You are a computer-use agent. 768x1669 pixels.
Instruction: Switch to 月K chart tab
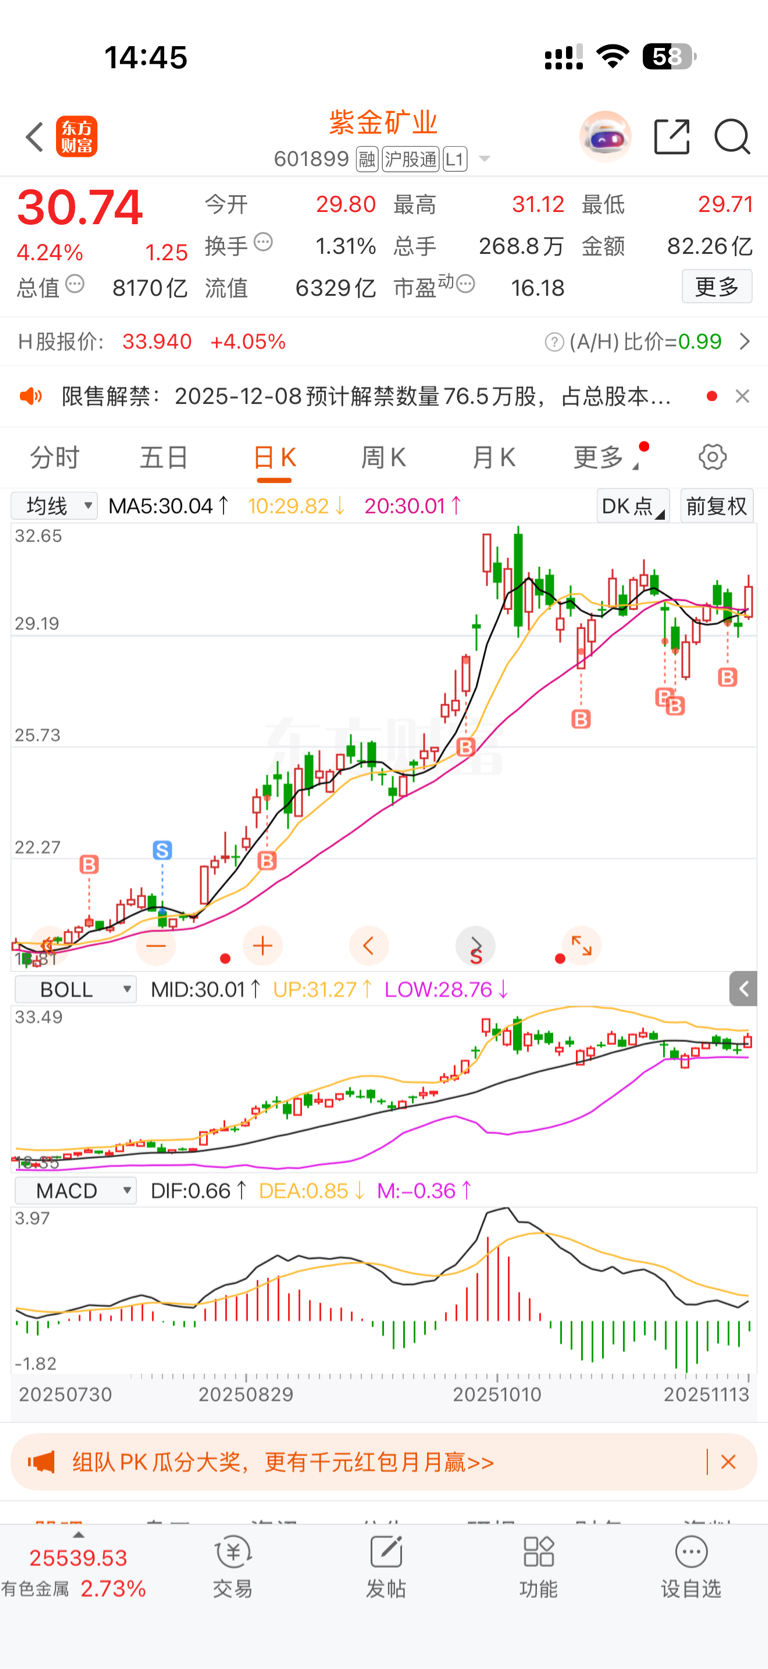pyautogui.click(x=493, y=458)
